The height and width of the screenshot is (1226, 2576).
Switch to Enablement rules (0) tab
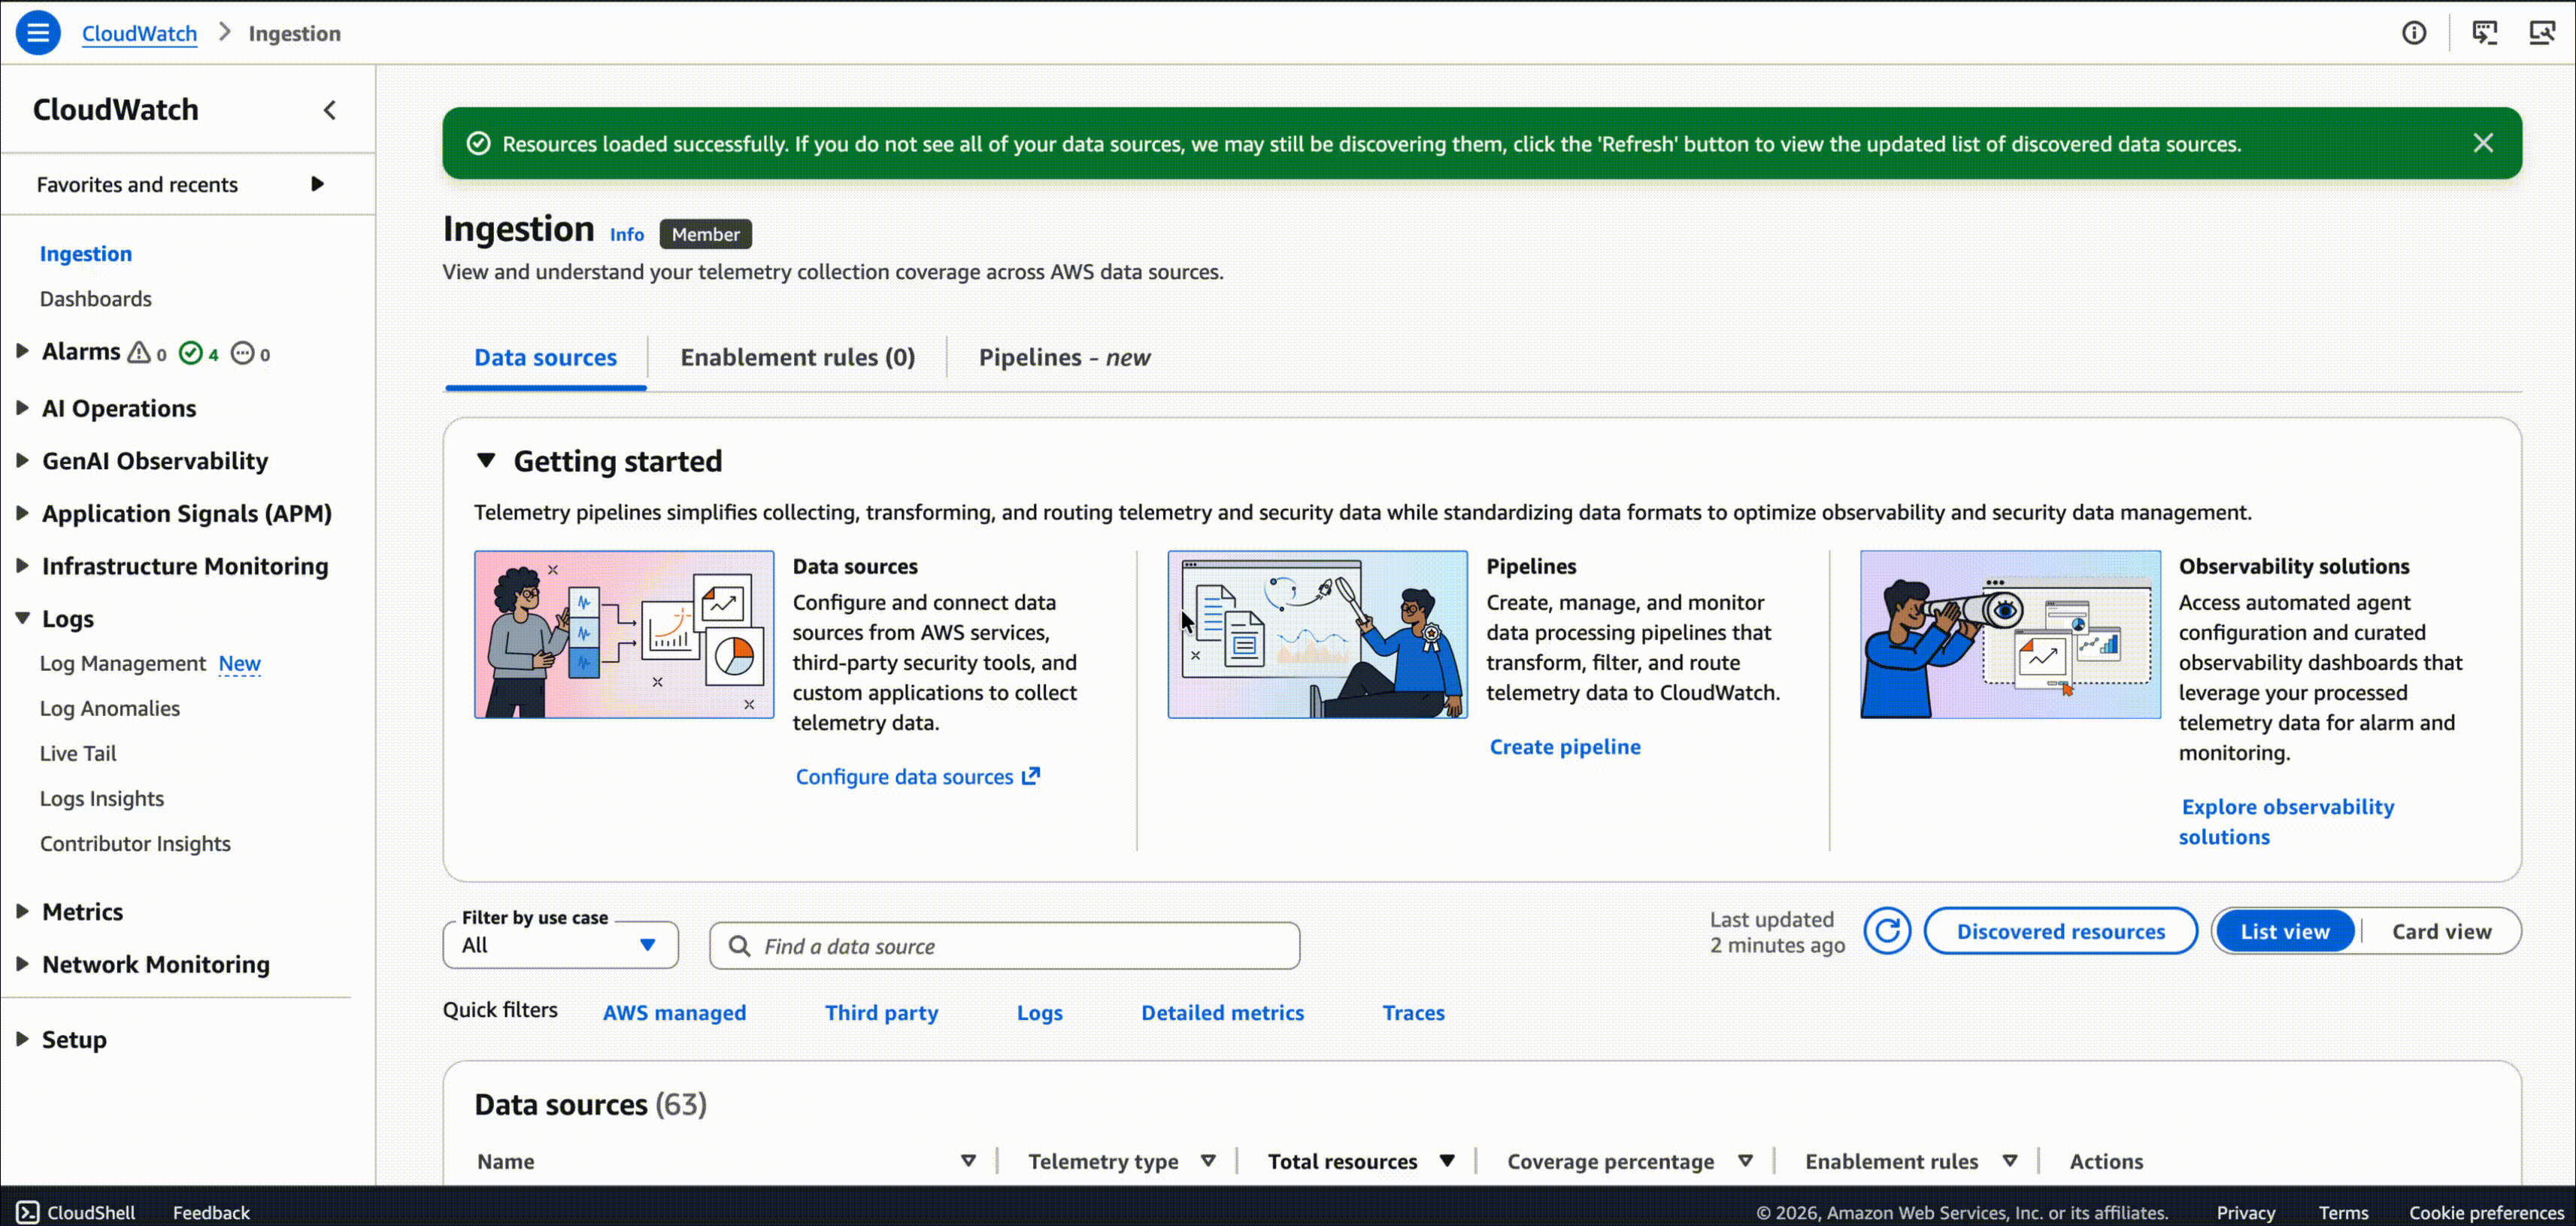point(797,357)
